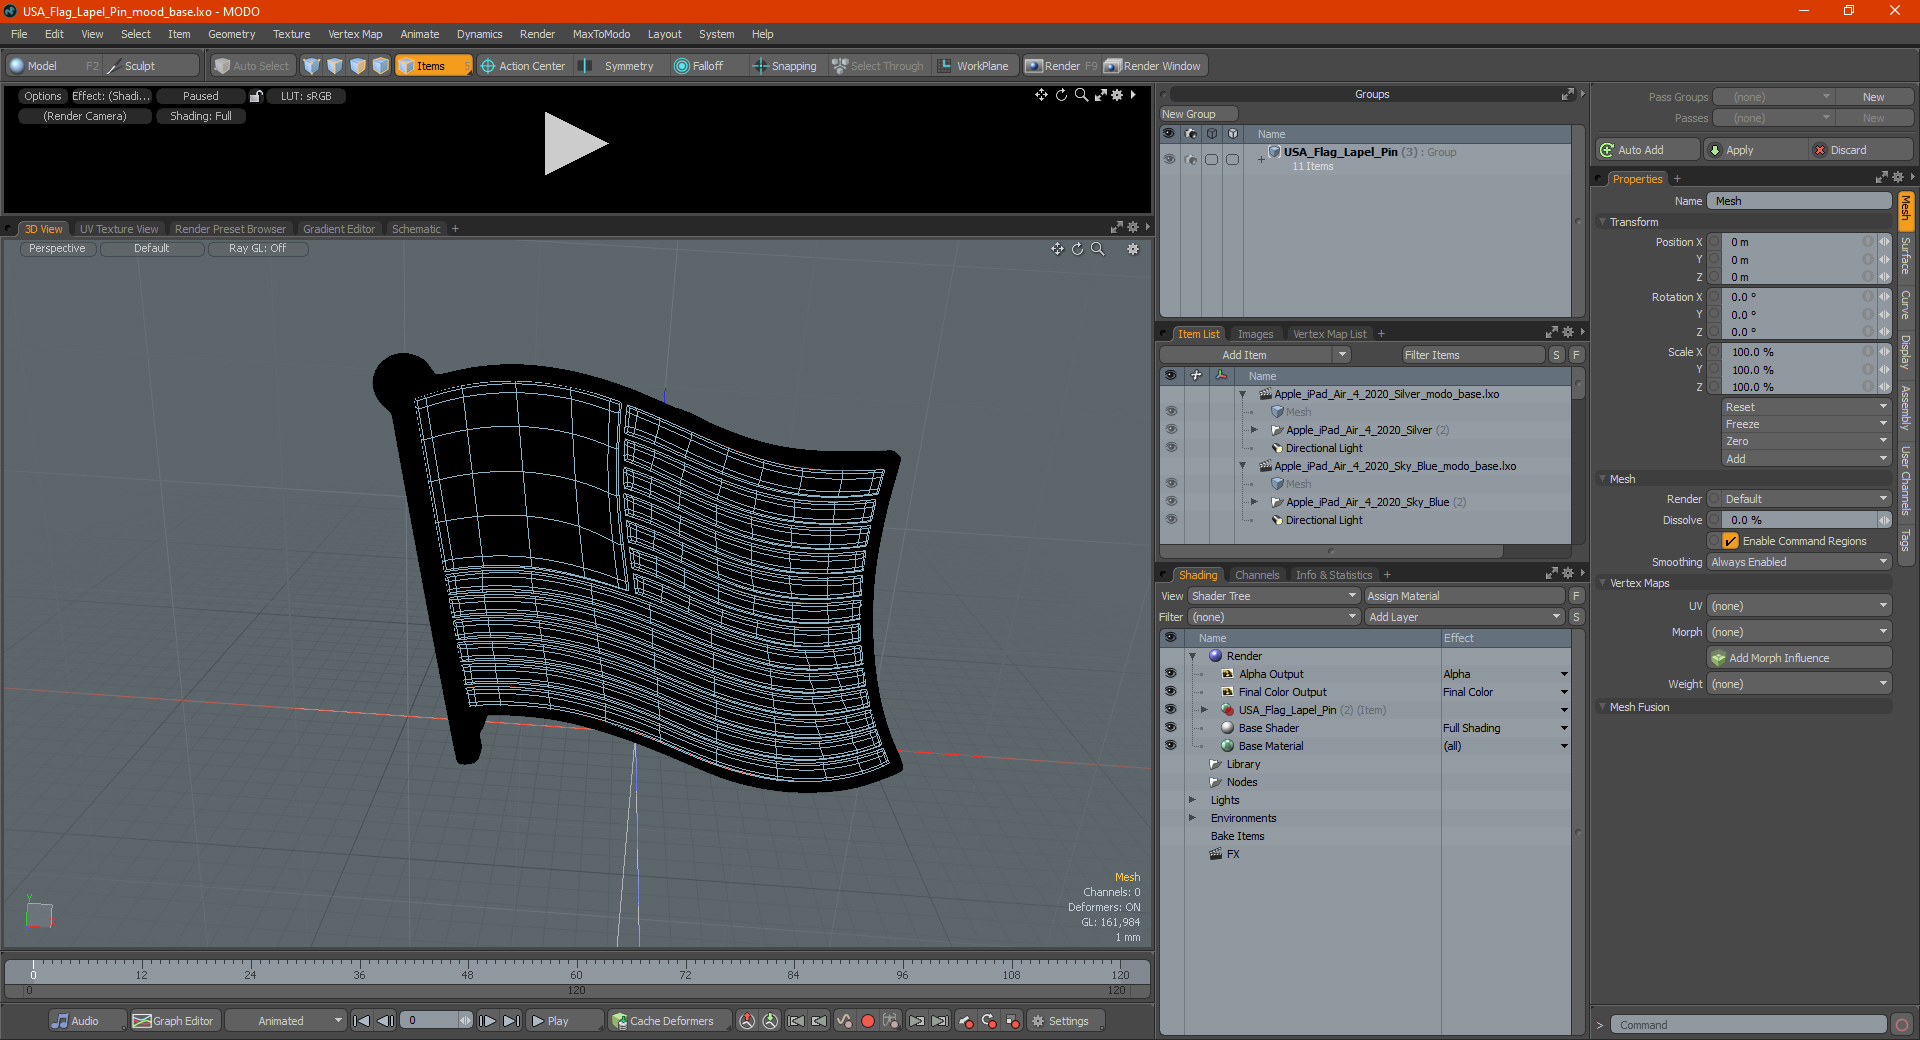The height and width of the screenshot is (1040, 1920).
Task: Collapse the Render shader tree node
Action: point(1192,656)
